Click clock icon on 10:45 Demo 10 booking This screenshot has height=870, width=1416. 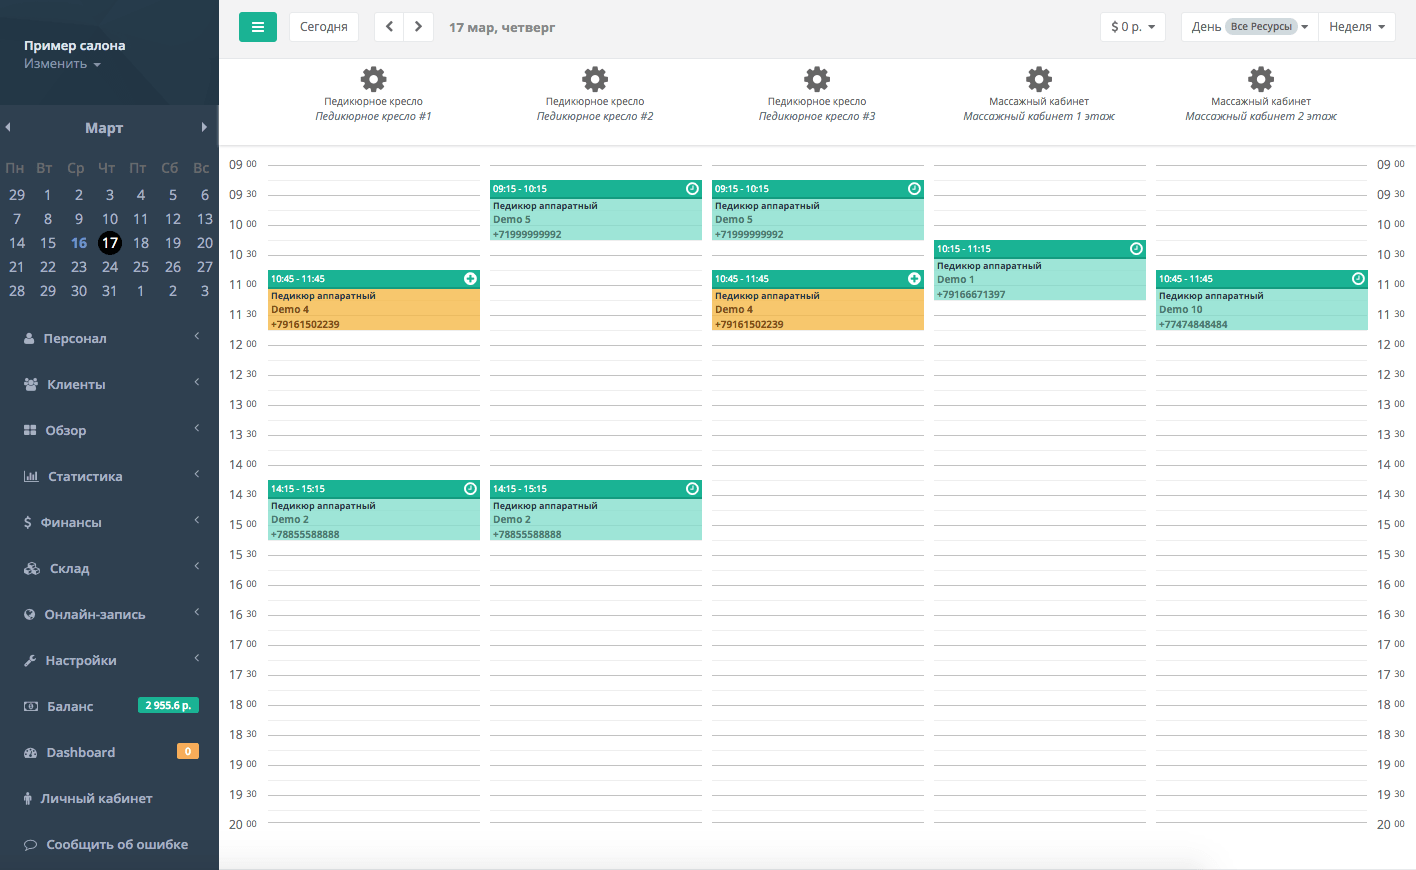point(1358,279)
